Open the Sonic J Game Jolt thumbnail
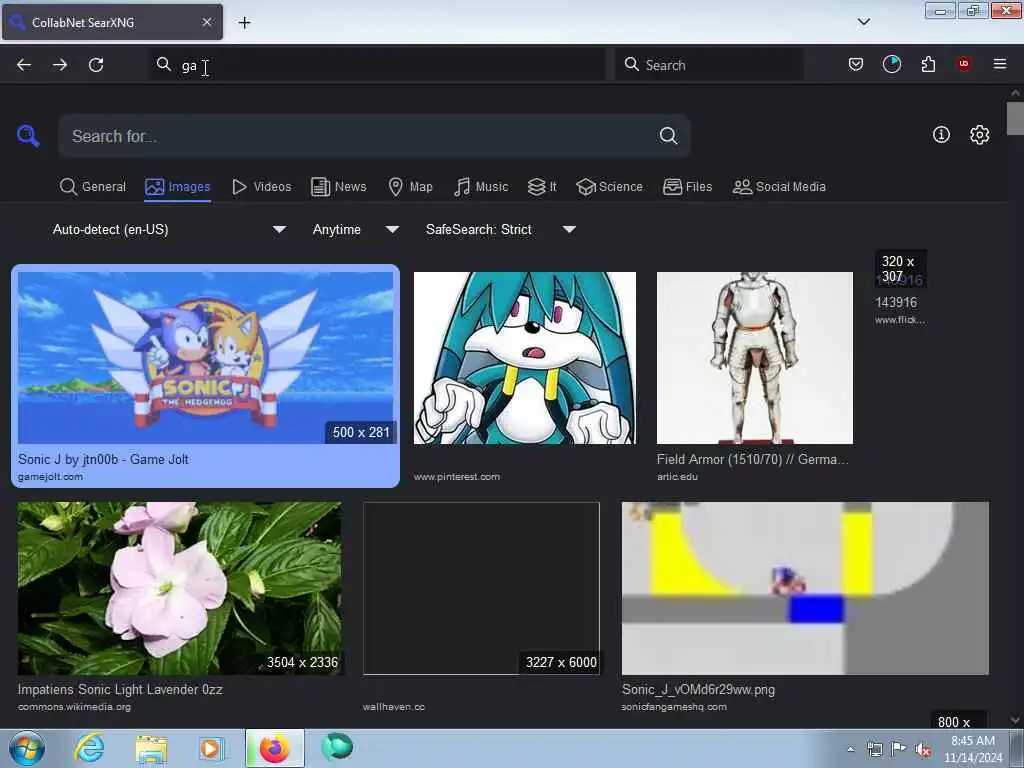 point(206,357)
